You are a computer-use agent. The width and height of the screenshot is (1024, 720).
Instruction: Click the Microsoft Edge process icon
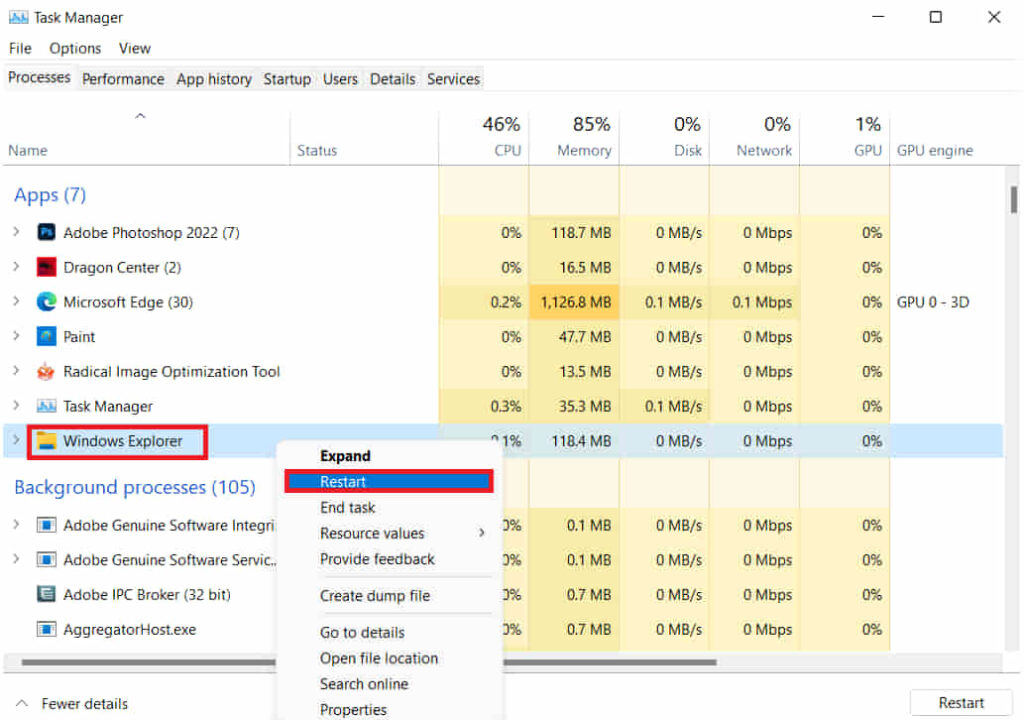46,302
